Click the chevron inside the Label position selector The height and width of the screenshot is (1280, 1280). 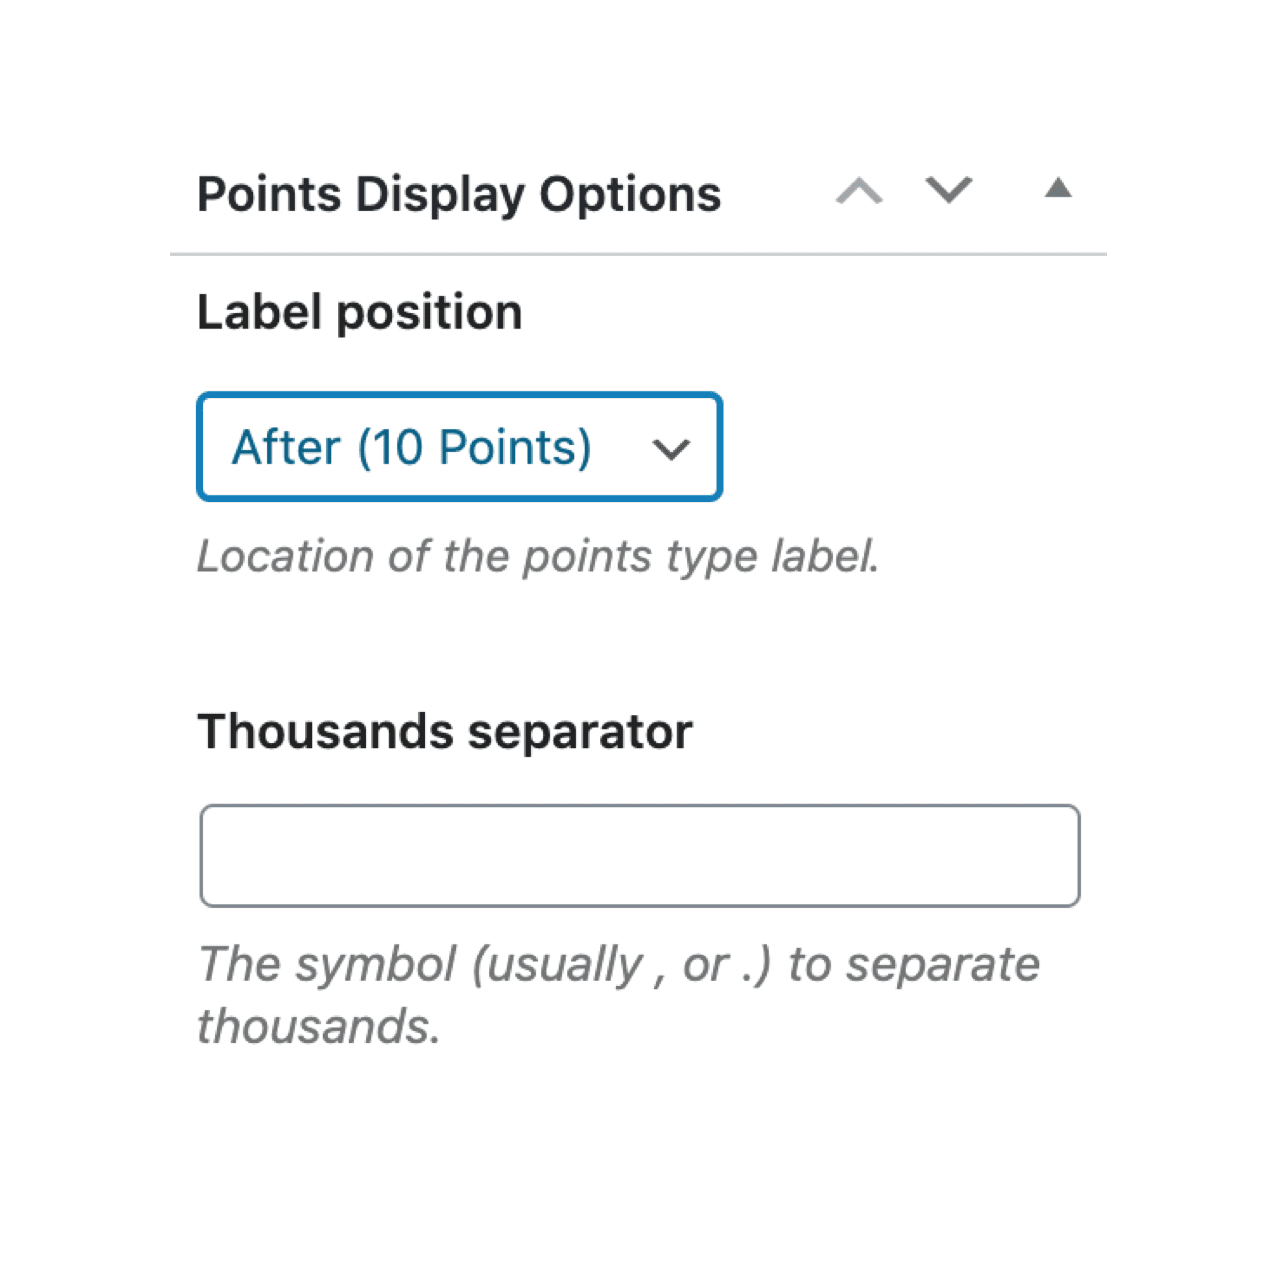point(671,449)
